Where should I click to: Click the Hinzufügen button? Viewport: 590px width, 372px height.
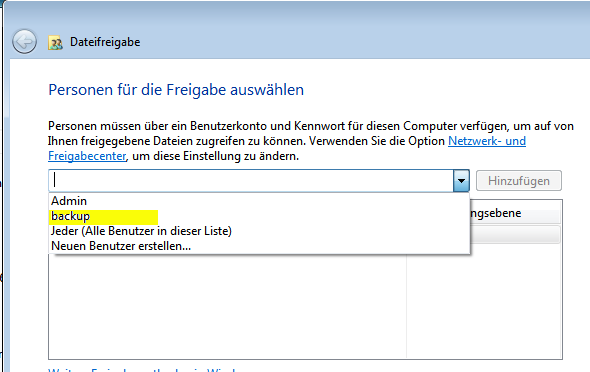point(519,181)
